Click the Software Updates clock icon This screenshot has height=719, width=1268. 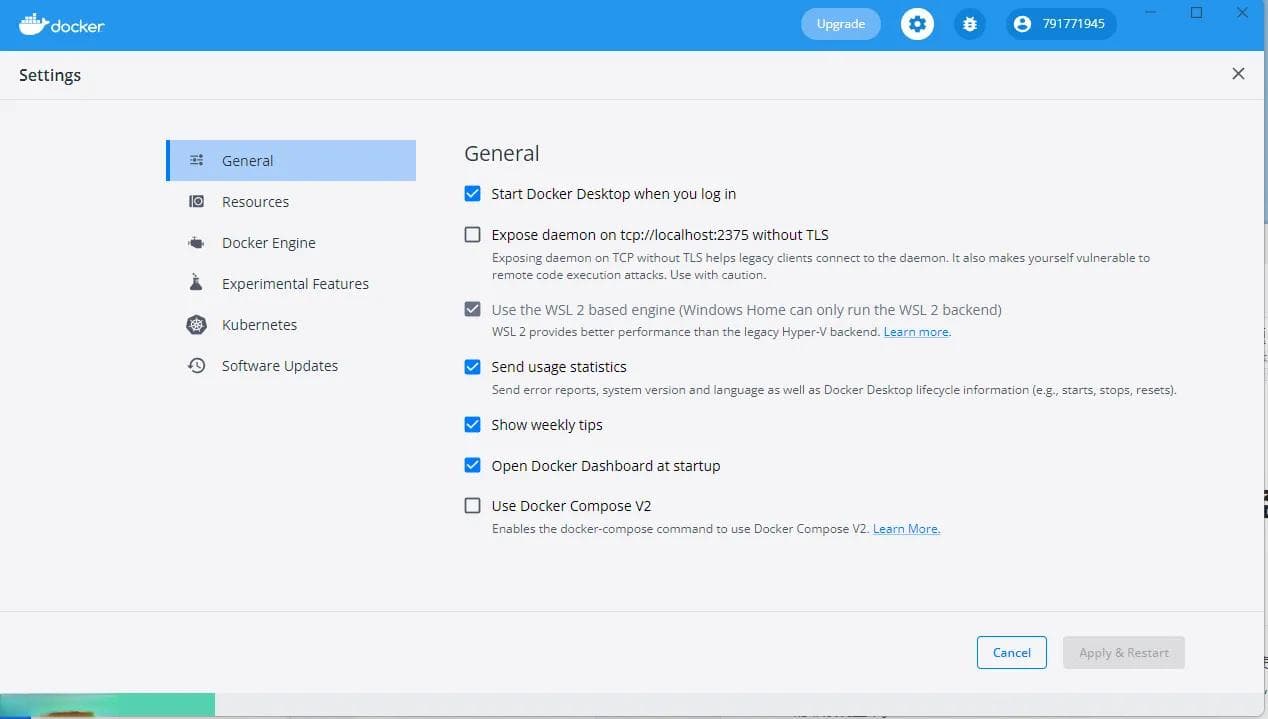pos(197,365)
